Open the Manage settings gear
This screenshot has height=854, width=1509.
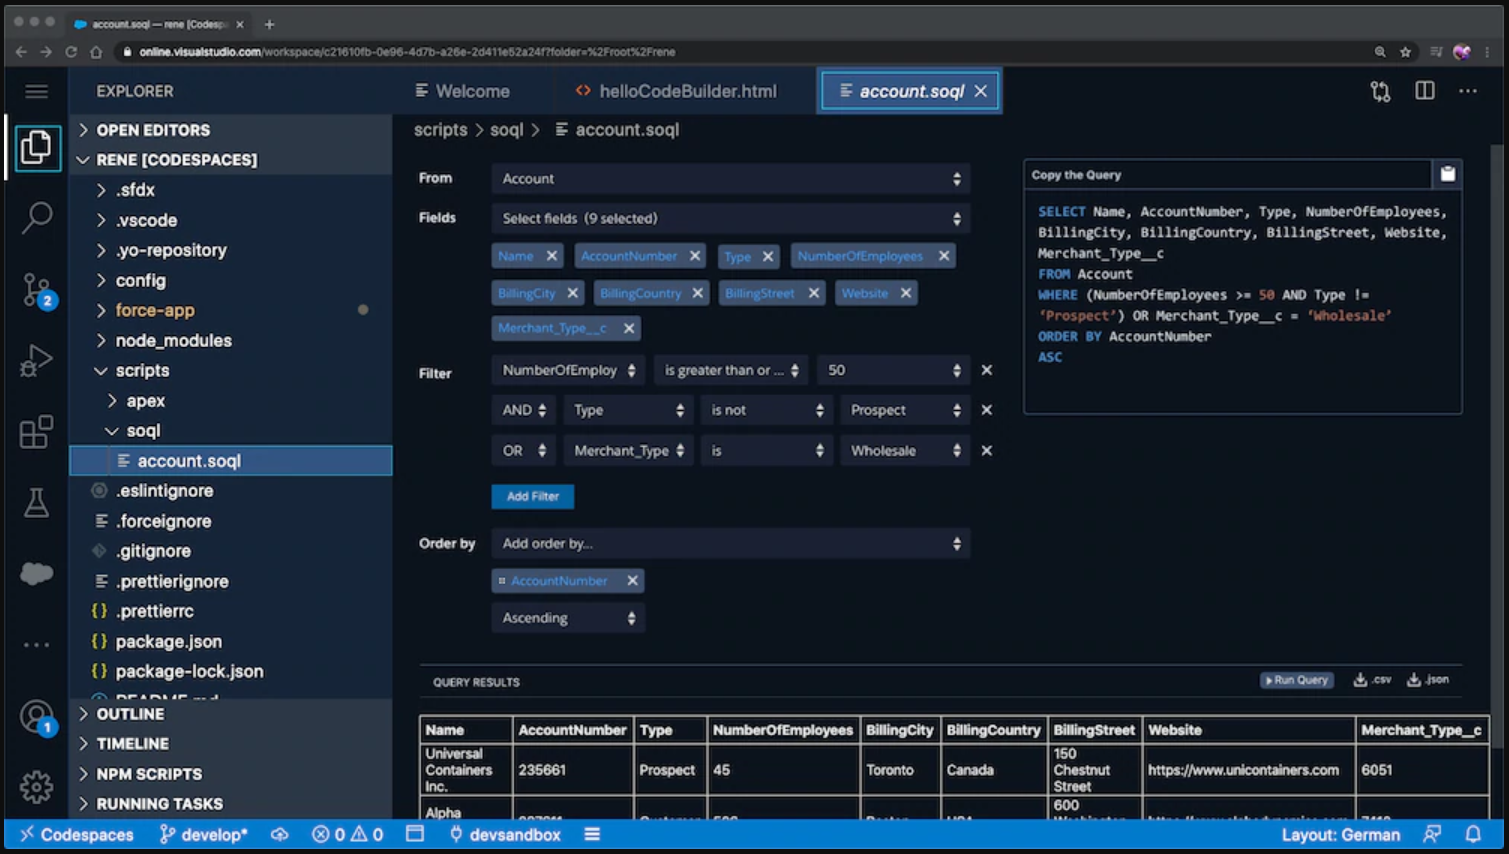37,787
